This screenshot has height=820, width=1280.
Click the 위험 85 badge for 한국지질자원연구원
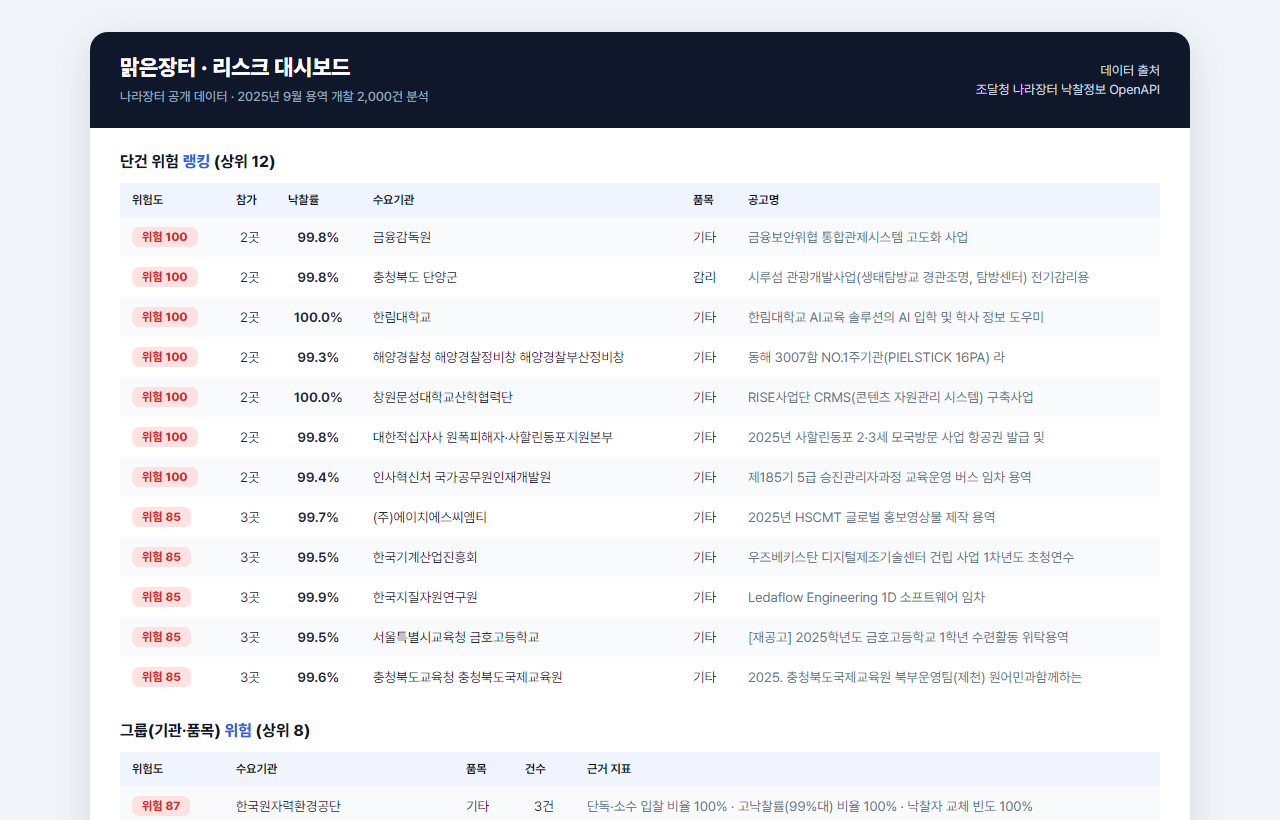point(161,597)
